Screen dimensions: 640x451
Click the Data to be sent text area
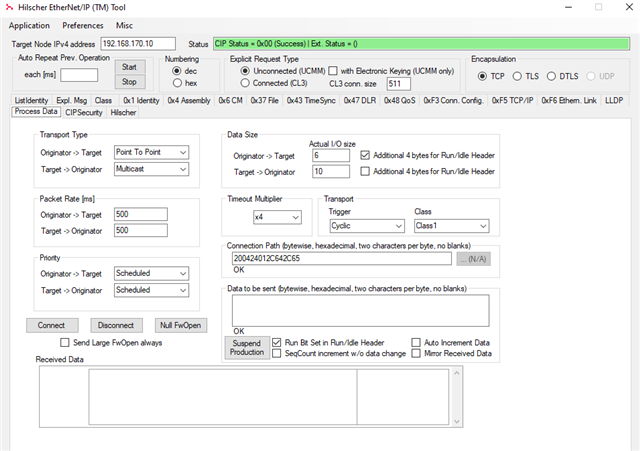pyautogui.click(x=360, y=311)
